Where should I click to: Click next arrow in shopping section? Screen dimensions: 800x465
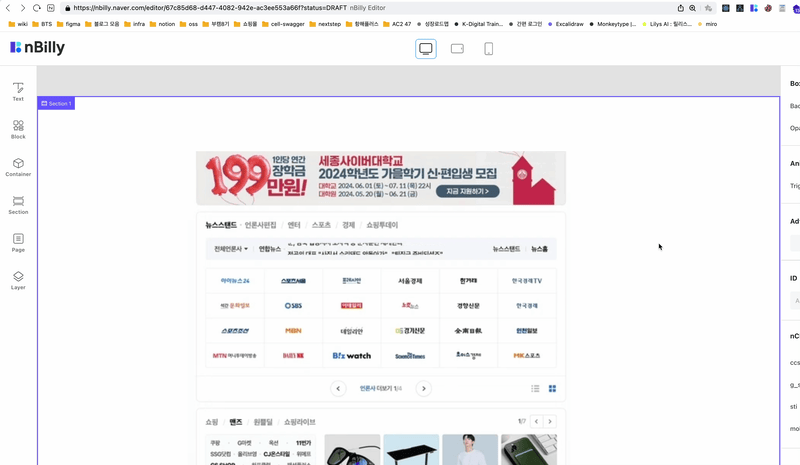pos(550,422)
